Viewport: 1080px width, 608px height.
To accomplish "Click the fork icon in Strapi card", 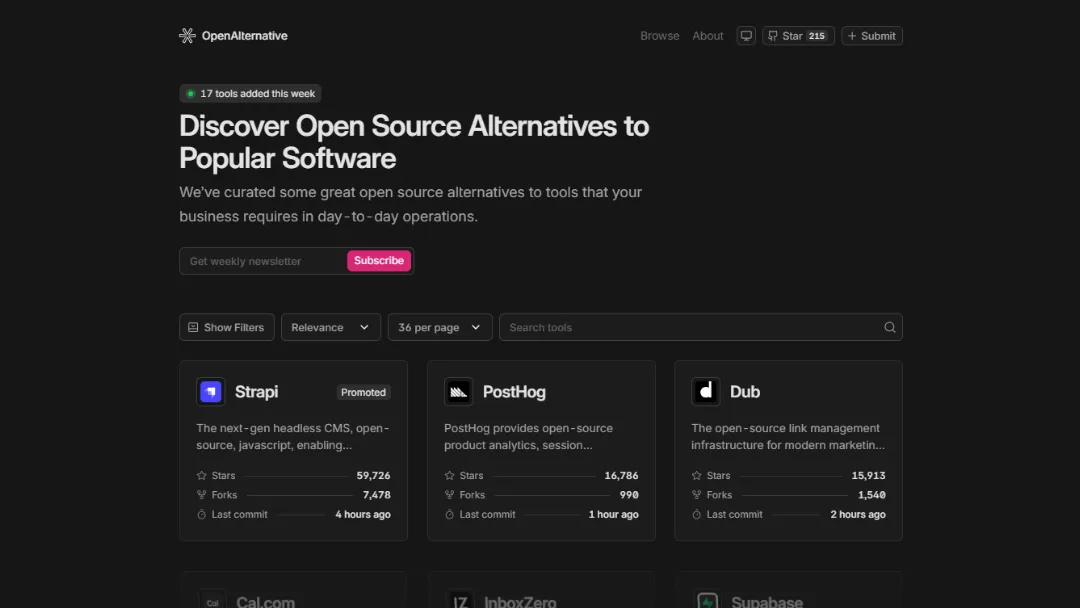I will tap(202, 494).
